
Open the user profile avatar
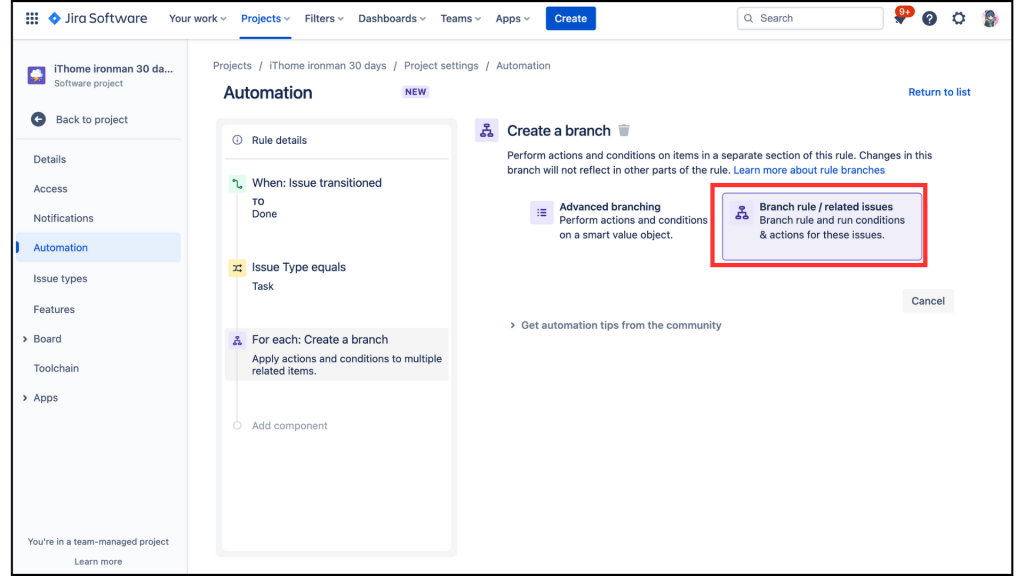990,18
